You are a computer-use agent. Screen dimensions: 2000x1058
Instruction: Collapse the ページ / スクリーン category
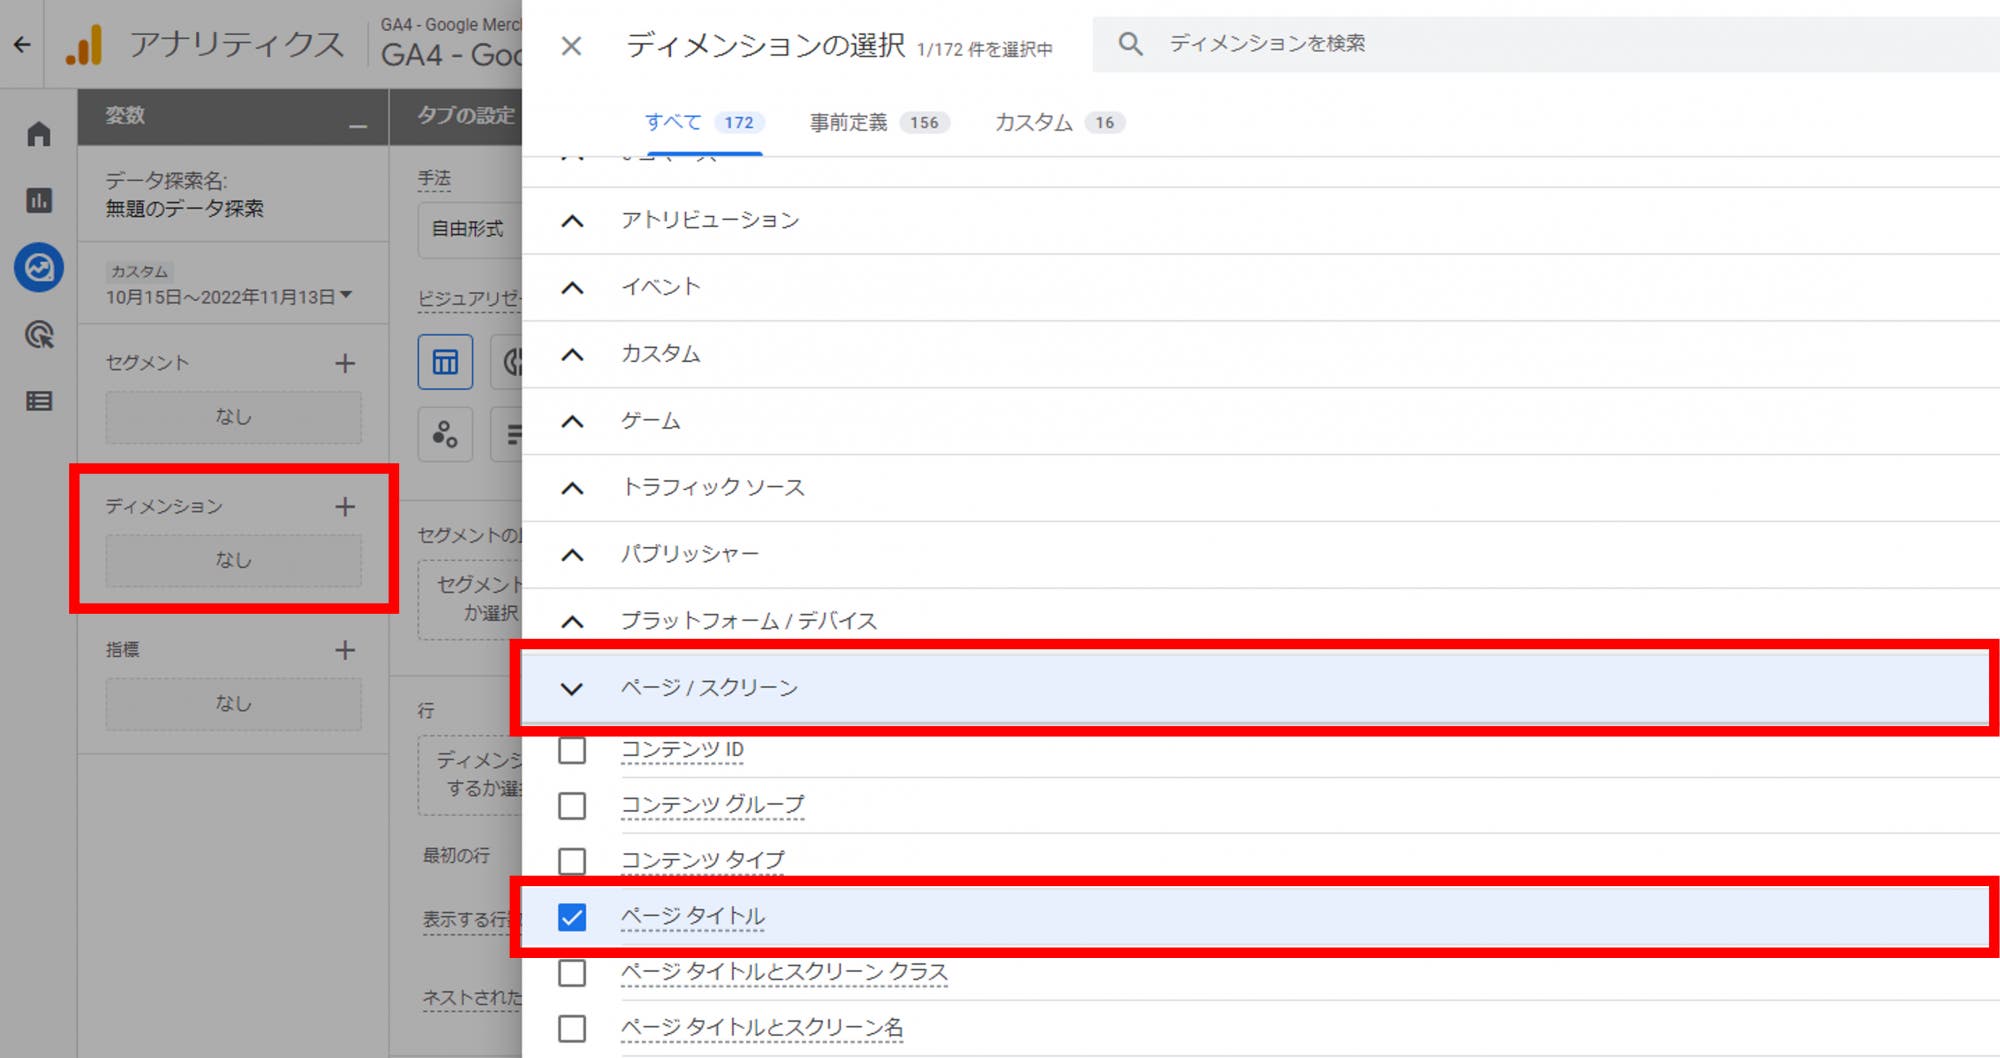[572, 688]
